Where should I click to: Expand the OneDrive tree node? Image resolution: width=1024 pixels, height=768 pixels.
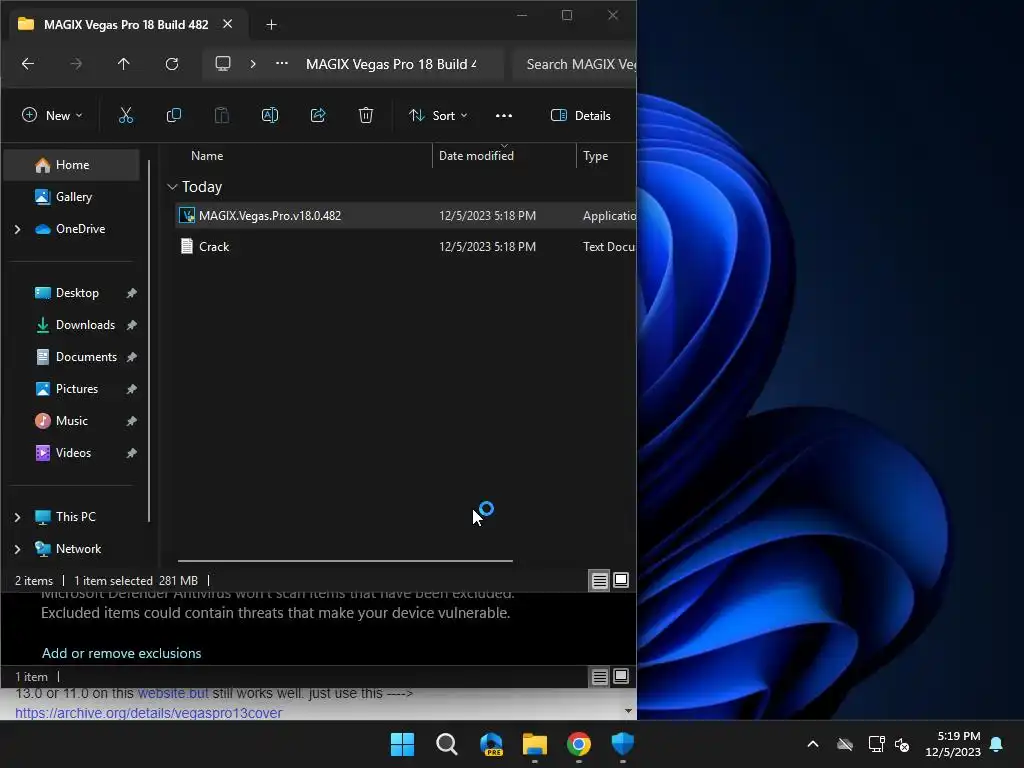click(18, 229)
